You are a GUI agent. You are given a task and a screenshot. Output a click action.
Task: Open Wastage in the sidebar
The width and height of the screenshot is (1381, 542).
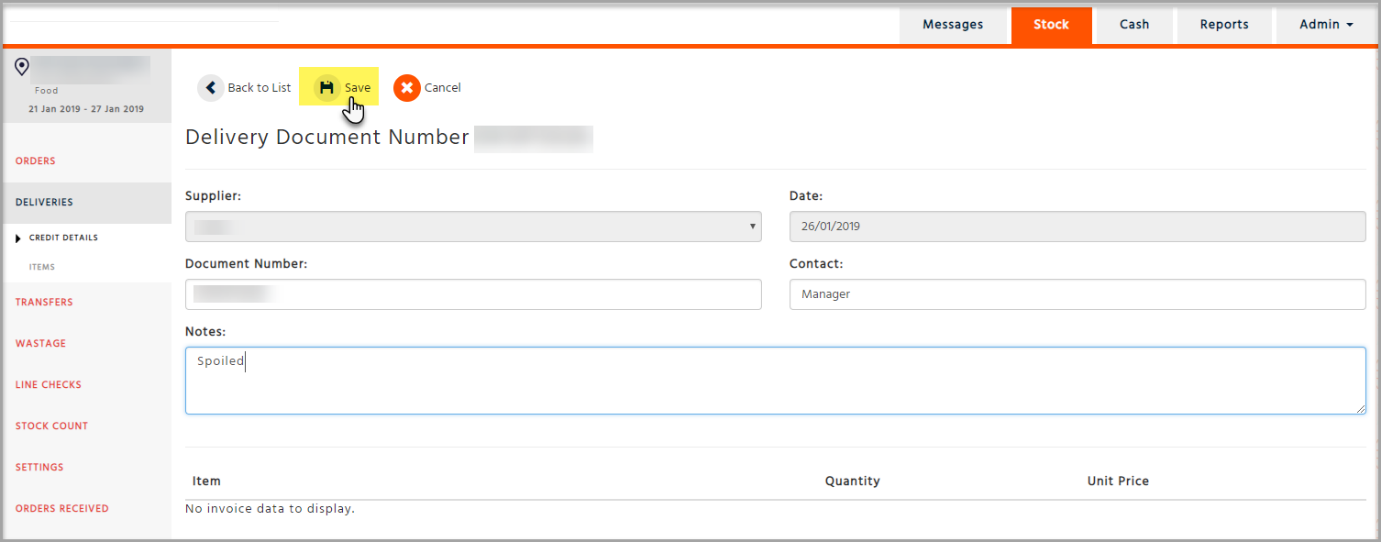click(x=40, y=343)
